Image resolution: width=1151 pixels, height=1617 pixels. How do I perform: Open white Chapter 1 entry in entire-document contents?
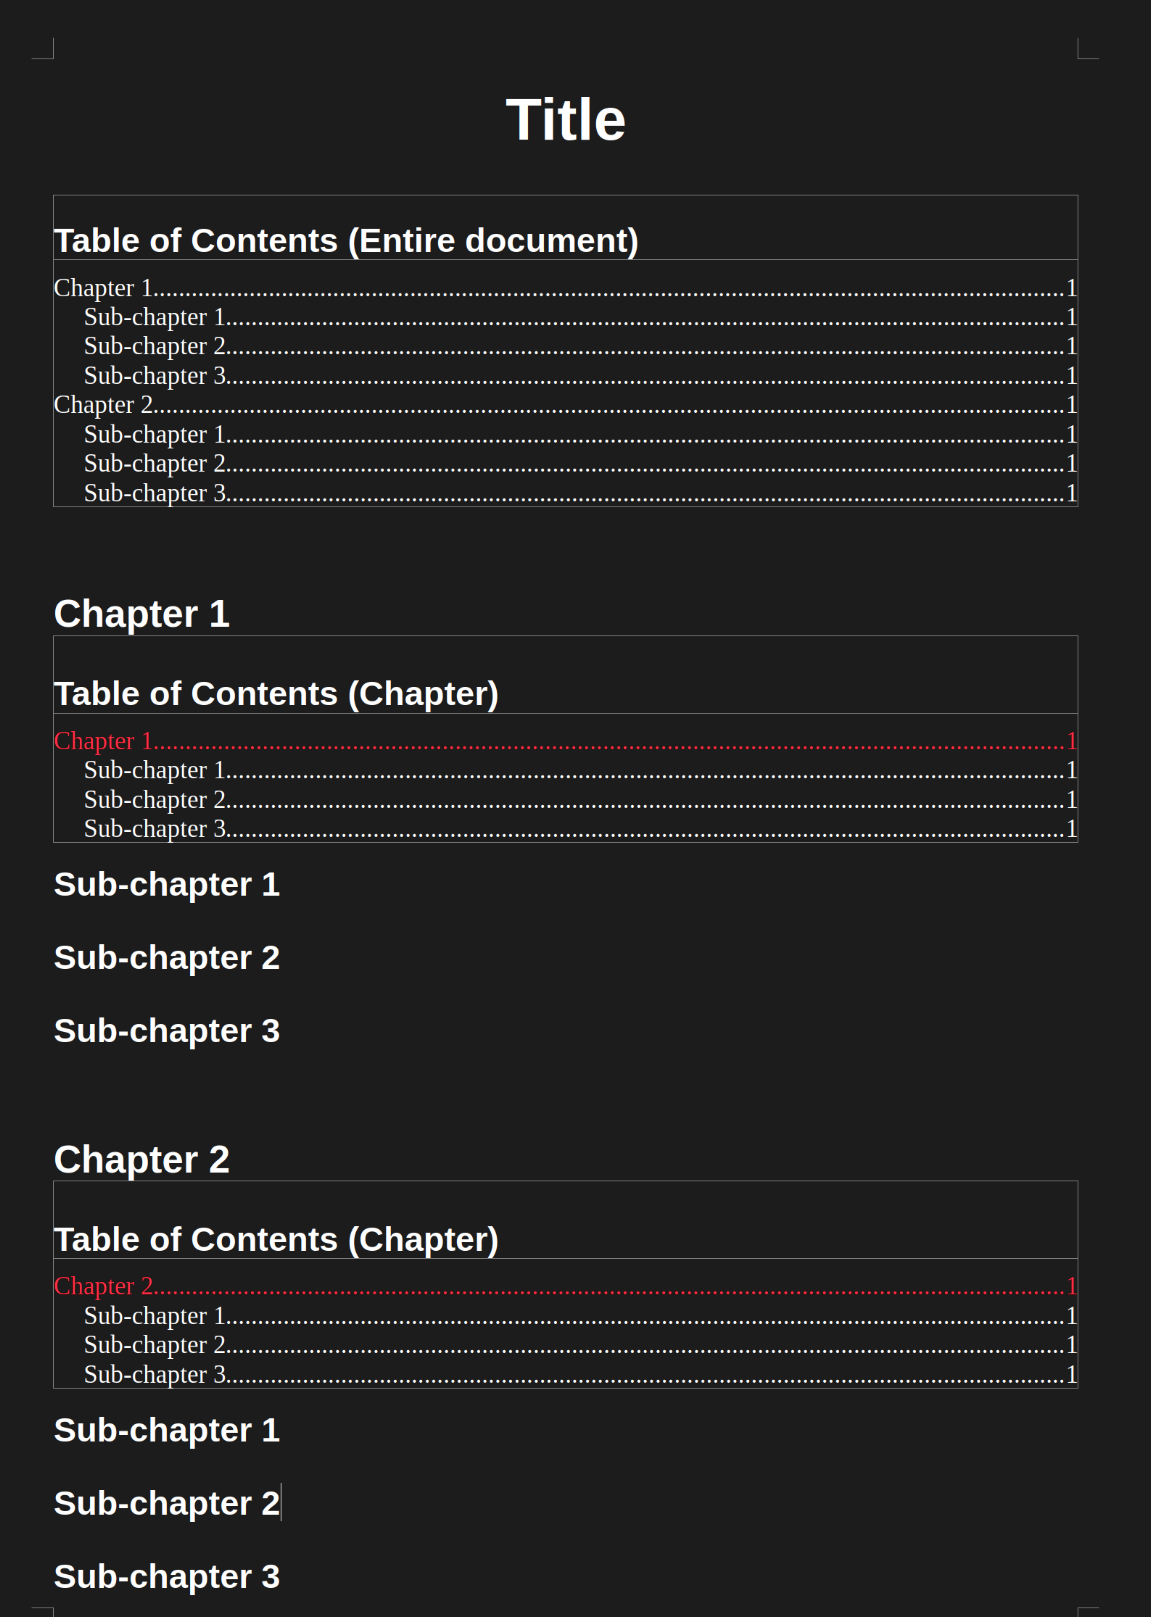(x=103, y=288)
